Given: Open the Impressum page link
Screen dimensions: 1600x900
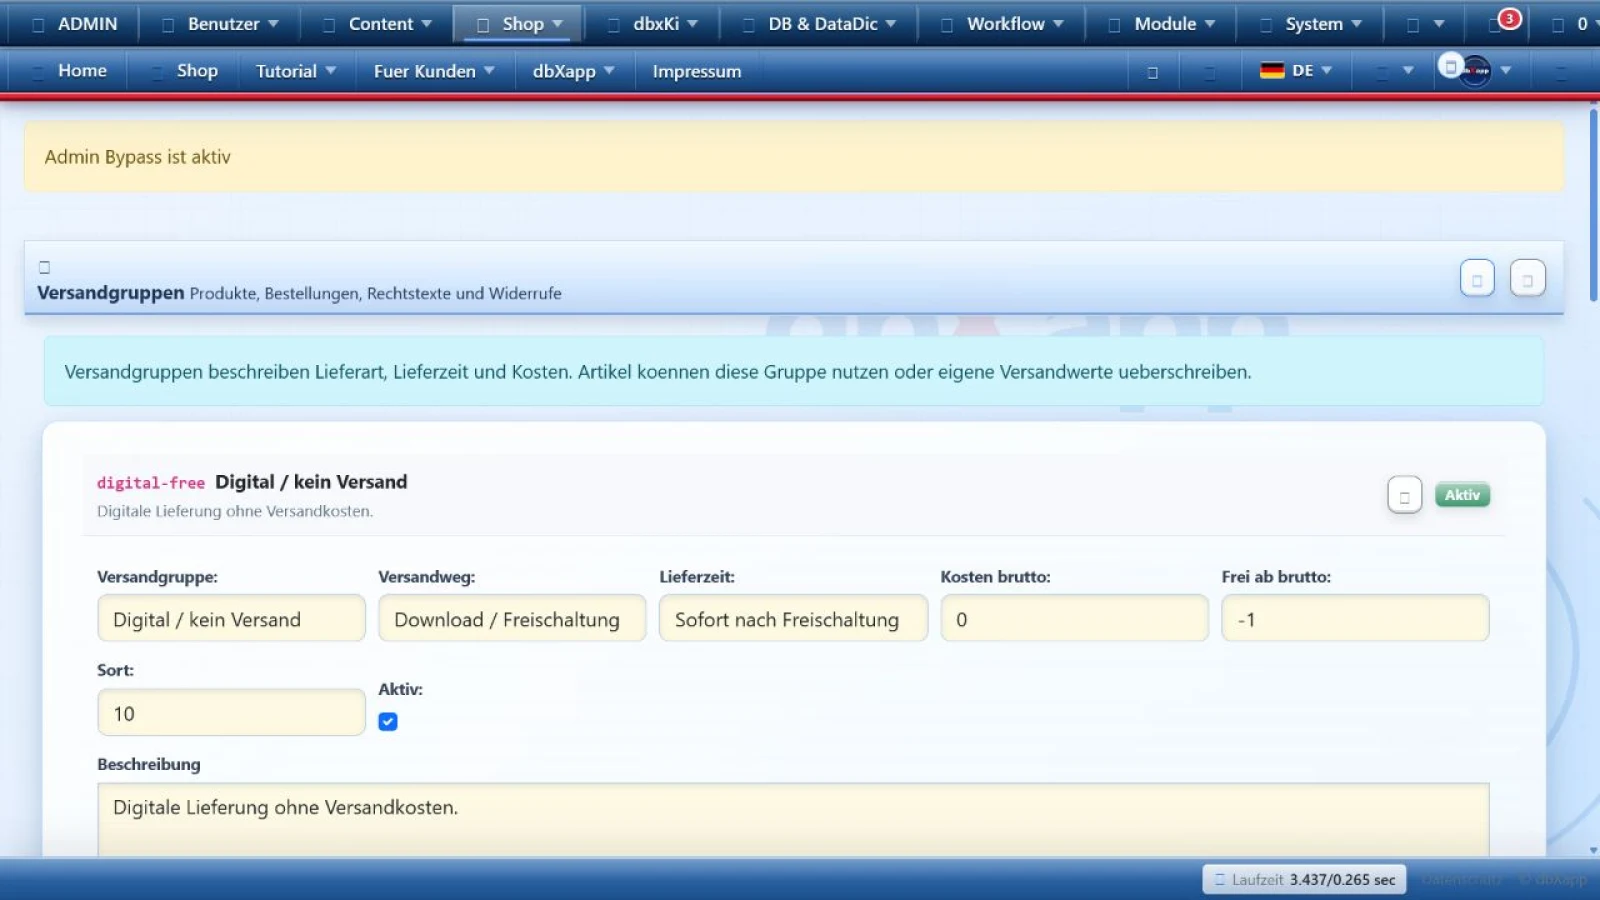Looking at the screenshot, I should click(x=697, y=71).
